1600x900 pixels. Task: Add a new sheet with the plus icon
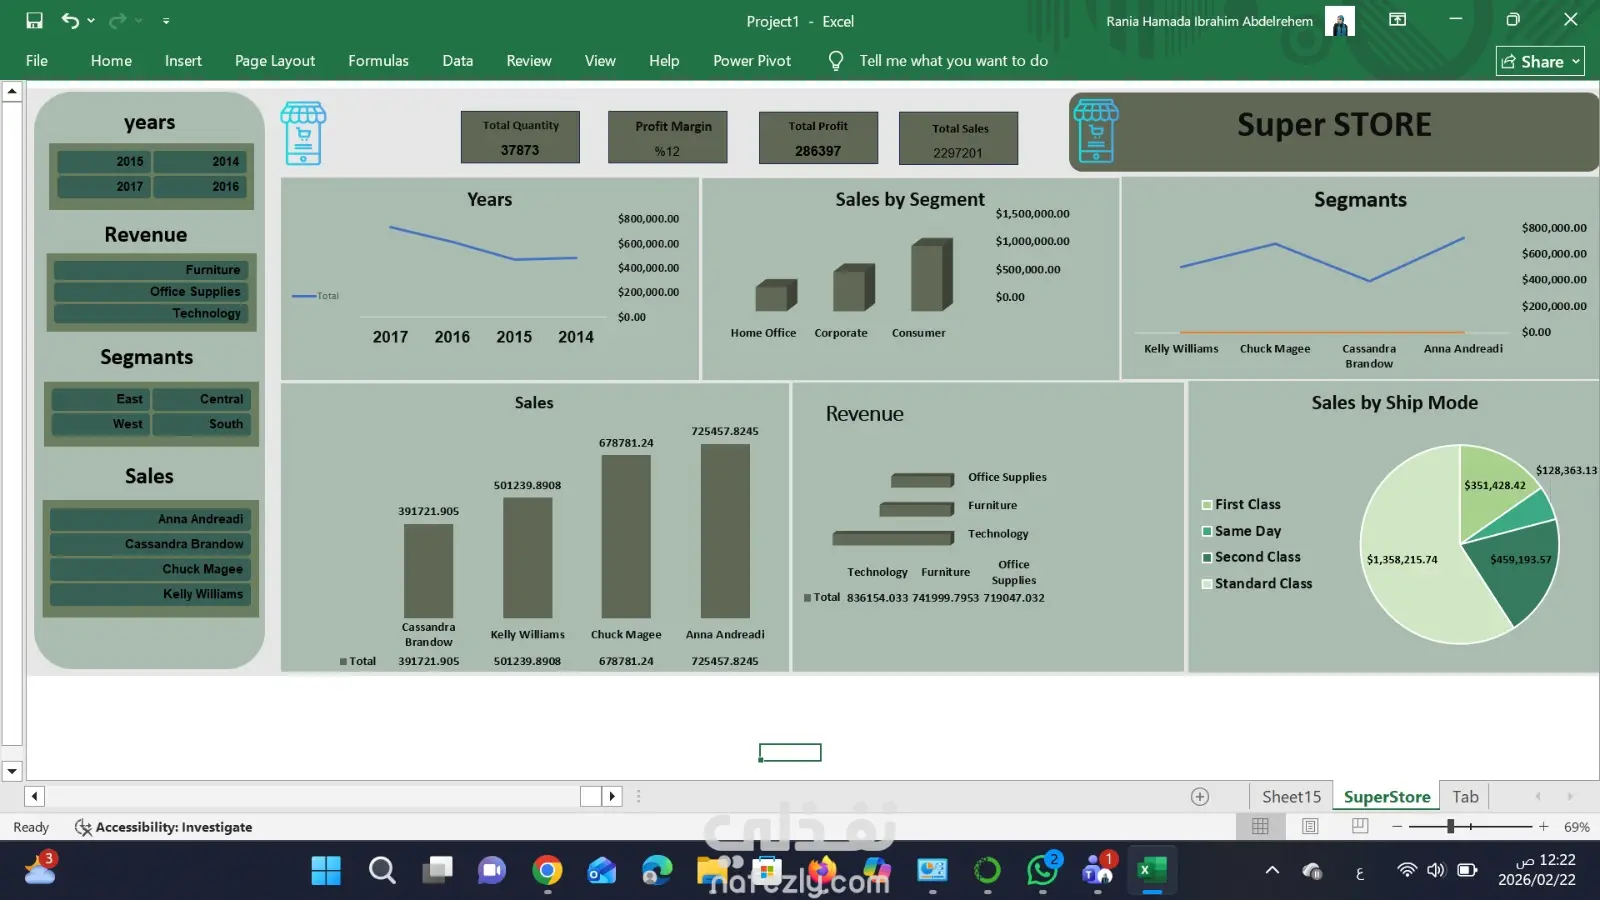1200,797
